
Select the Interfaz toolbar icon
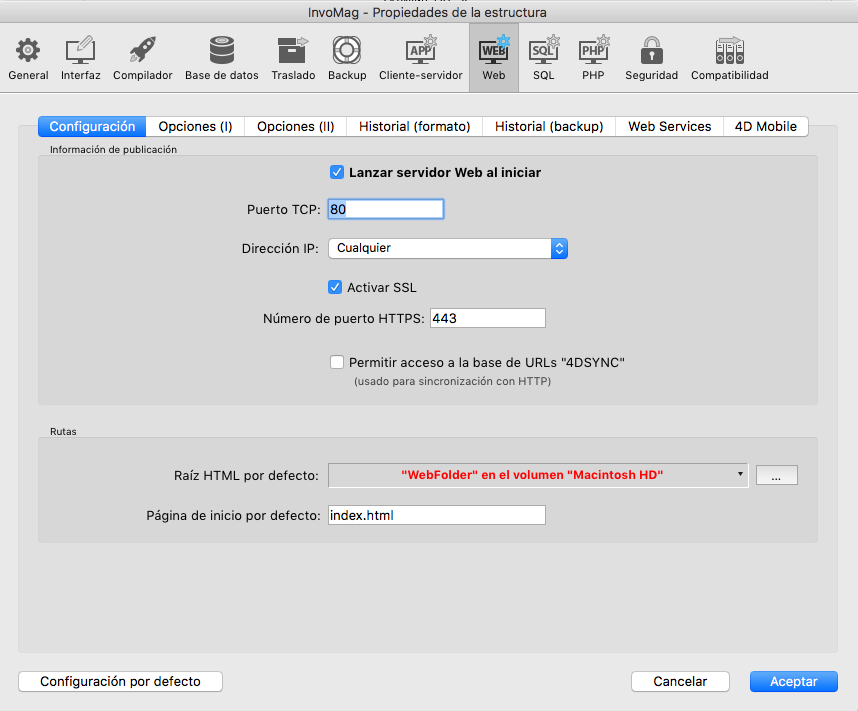pos(80,50)
